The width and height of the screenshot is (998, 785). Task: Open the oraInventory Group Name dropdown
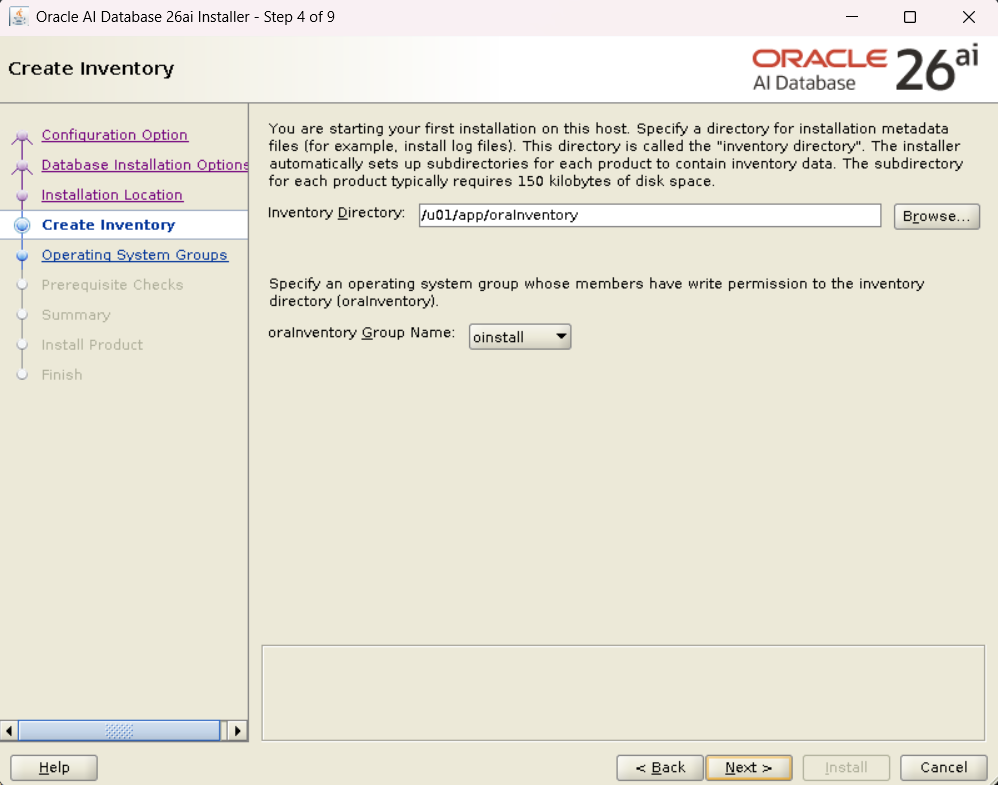click(519, 337)
